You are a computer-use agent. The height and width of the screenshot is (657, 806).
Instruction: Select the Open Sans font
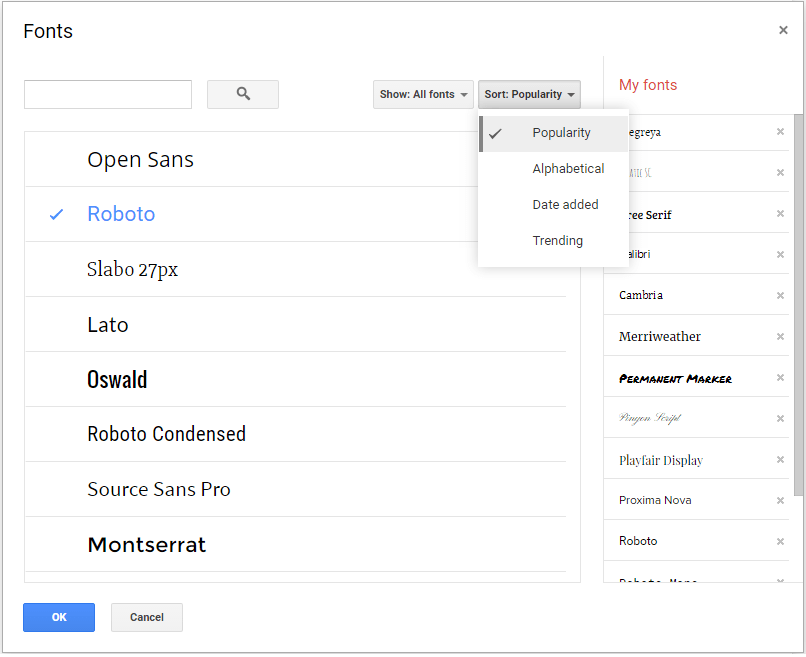point(140,159)
